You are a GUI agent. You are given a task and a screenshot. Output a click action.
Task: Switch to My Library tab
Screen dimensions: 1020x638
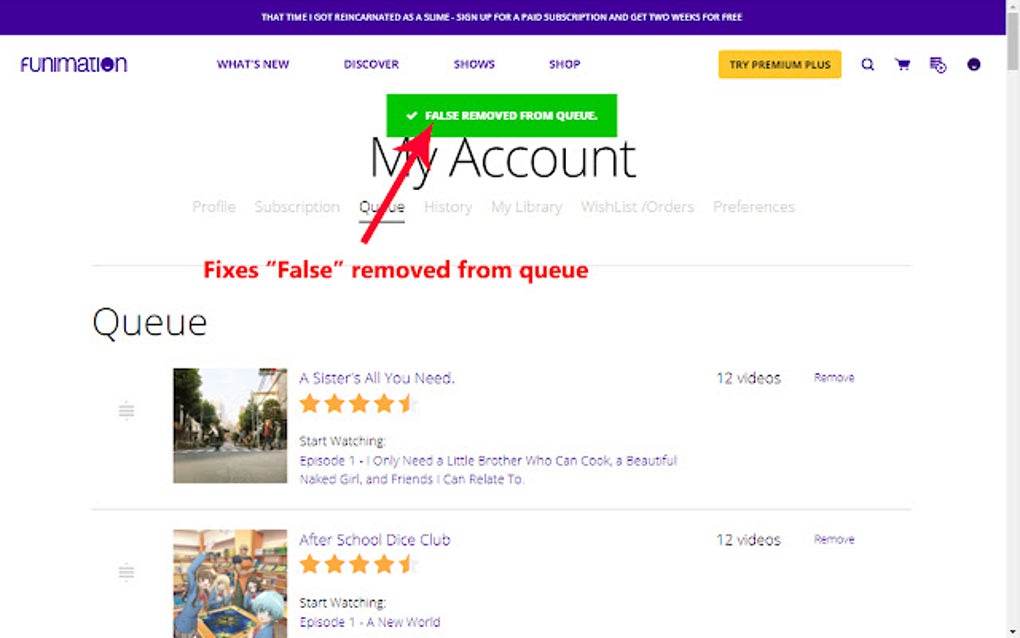[527, 207]
